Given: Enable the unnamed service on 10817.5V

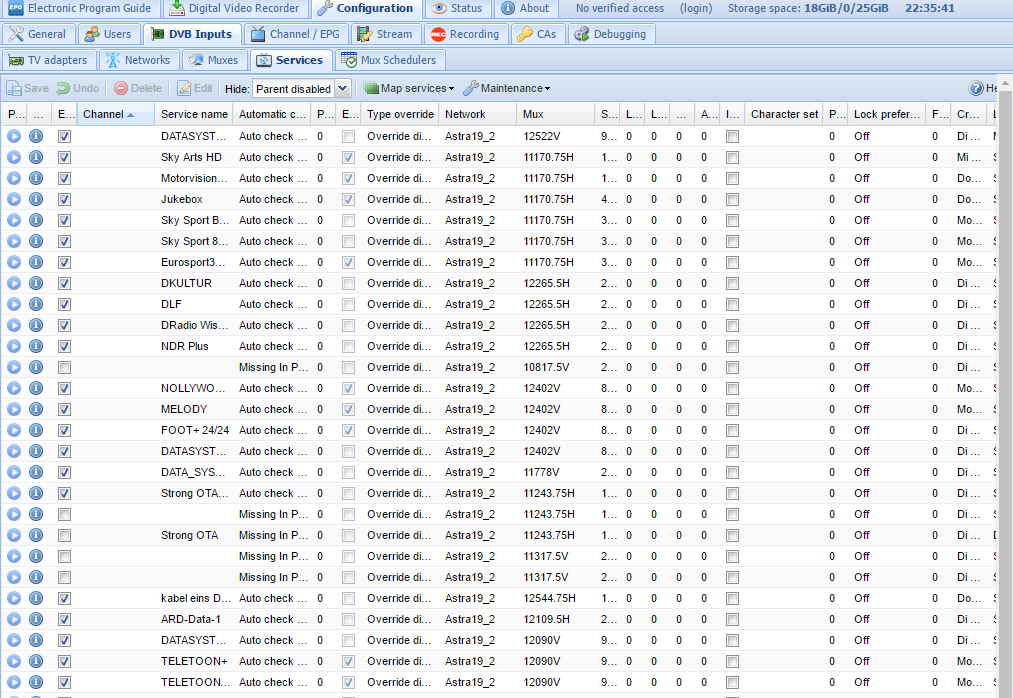Looking at the screenshot, I should tap(64, 367).
